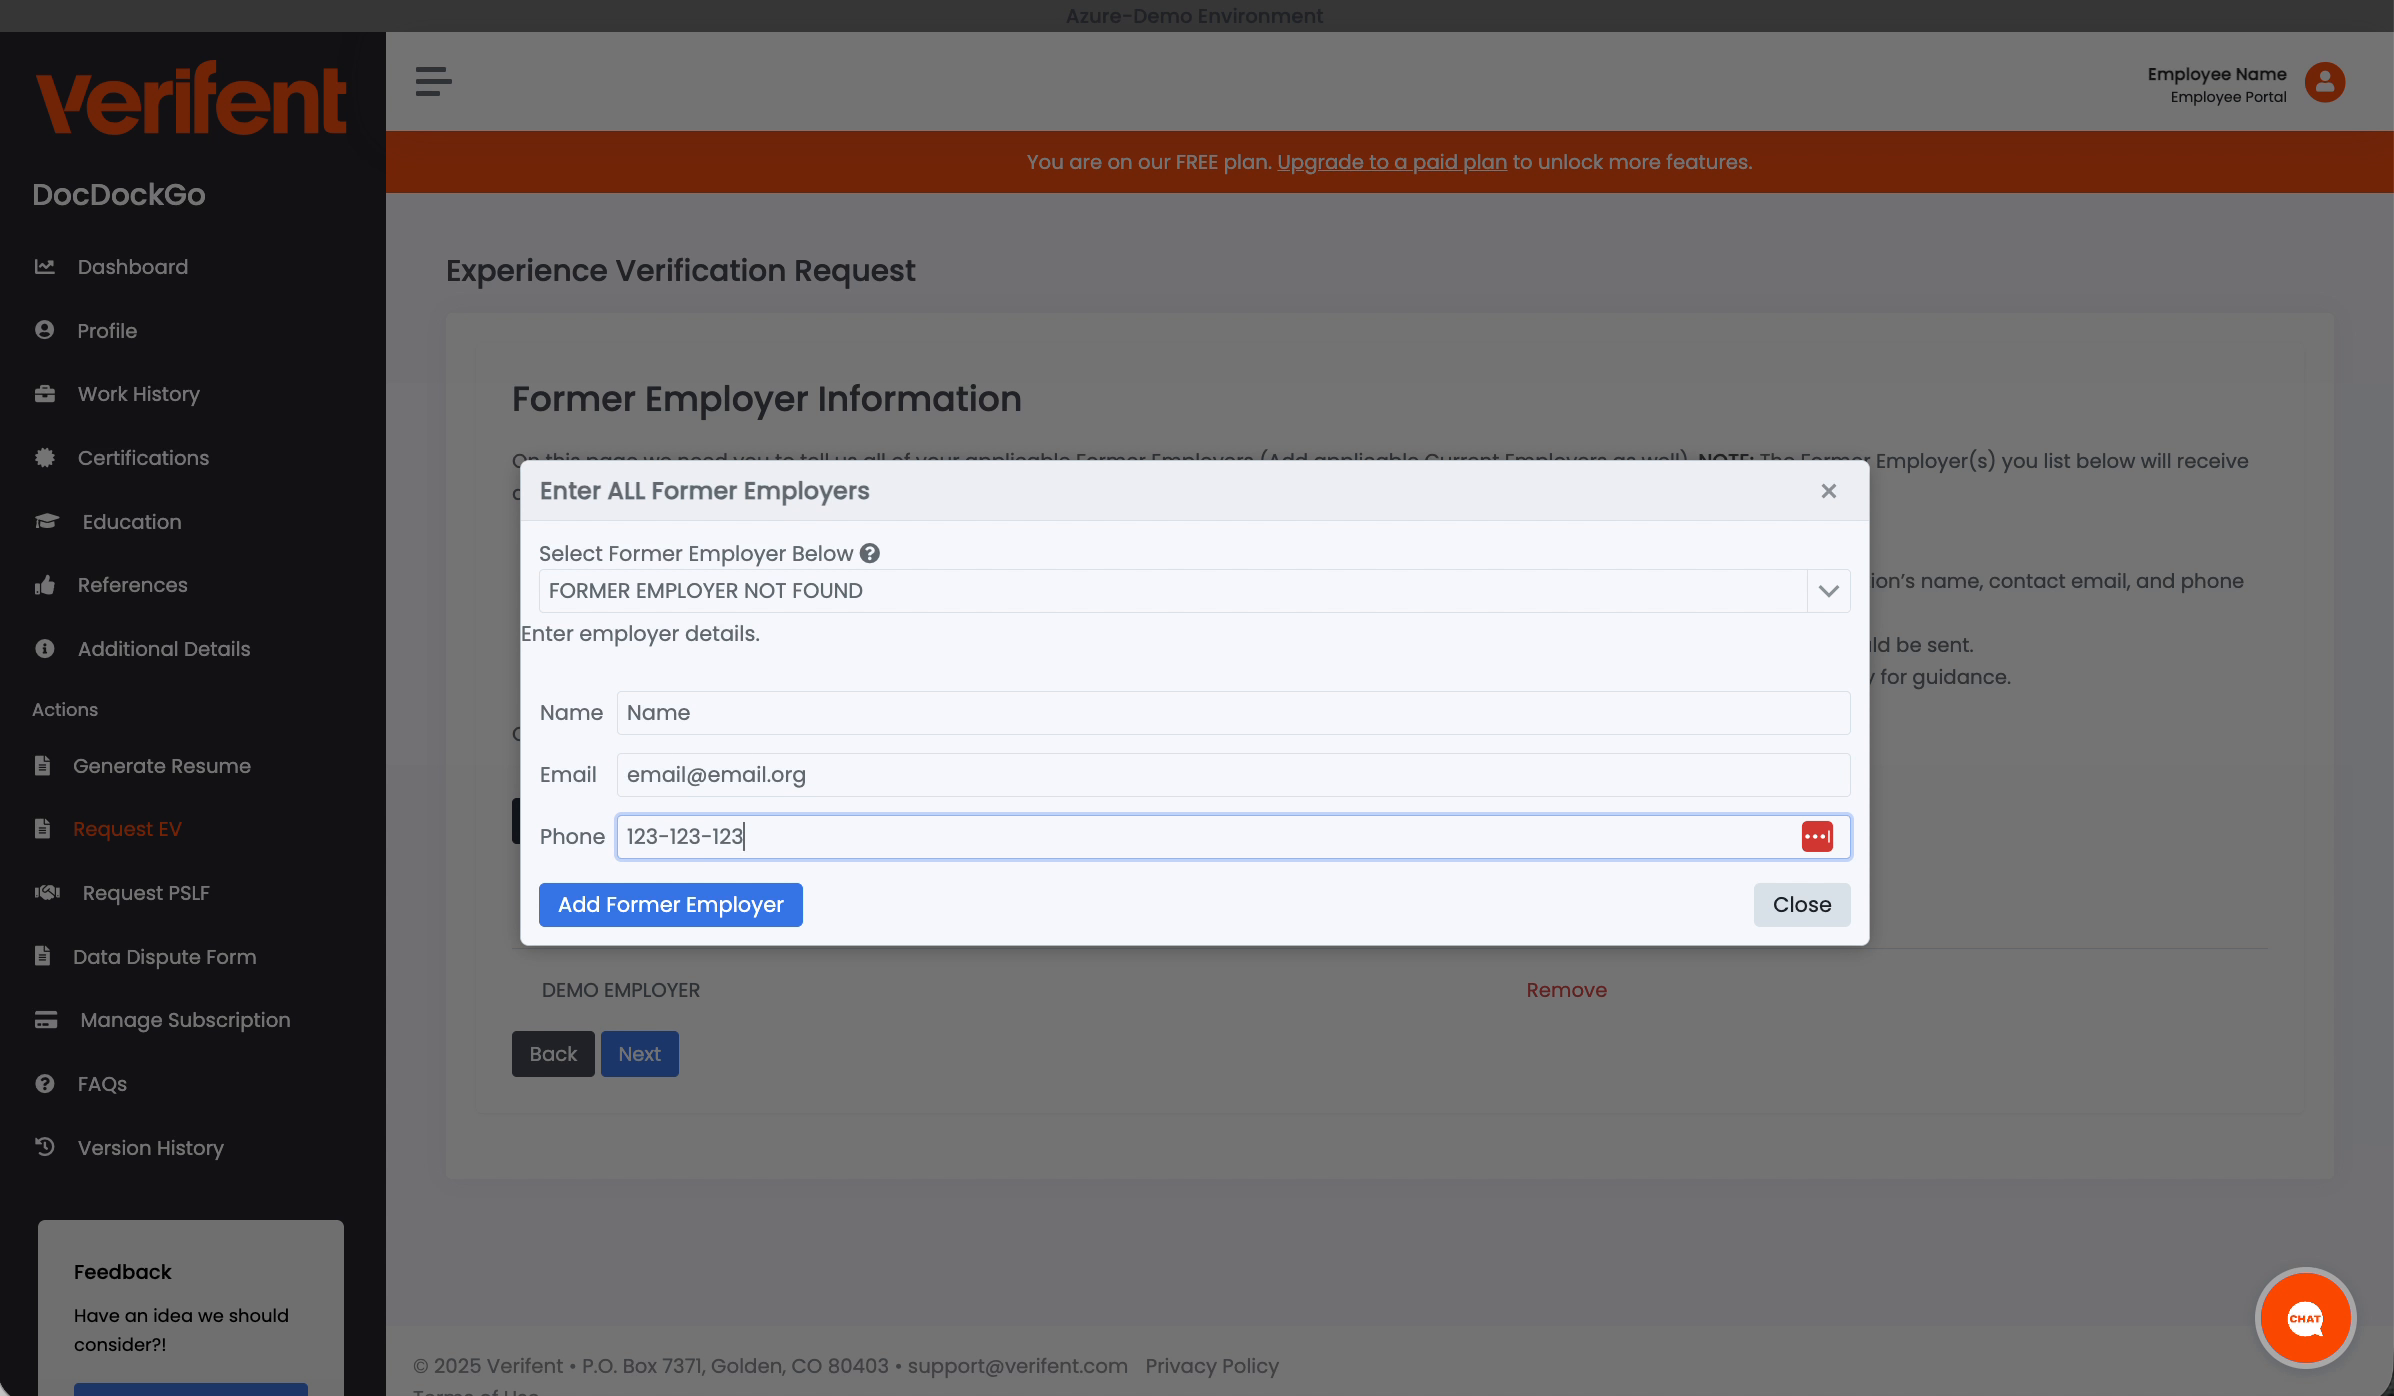Toggle the sidebar with the hamburger menu
Viewport: 2394px width, 1396px height.
432,82
